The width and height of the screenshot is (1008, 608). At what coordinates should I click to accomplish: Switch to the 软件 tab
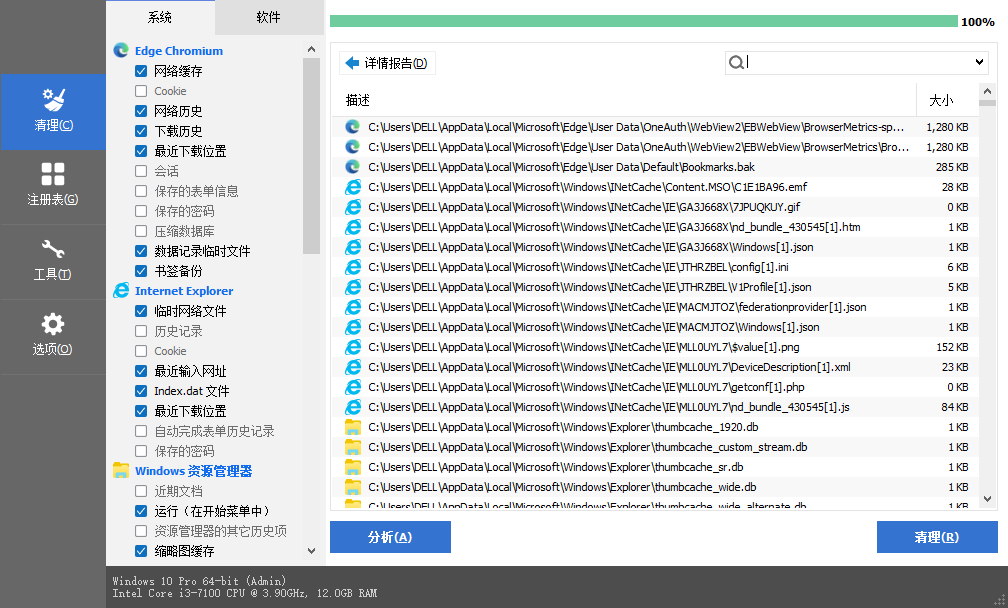(x=268, y=17)
